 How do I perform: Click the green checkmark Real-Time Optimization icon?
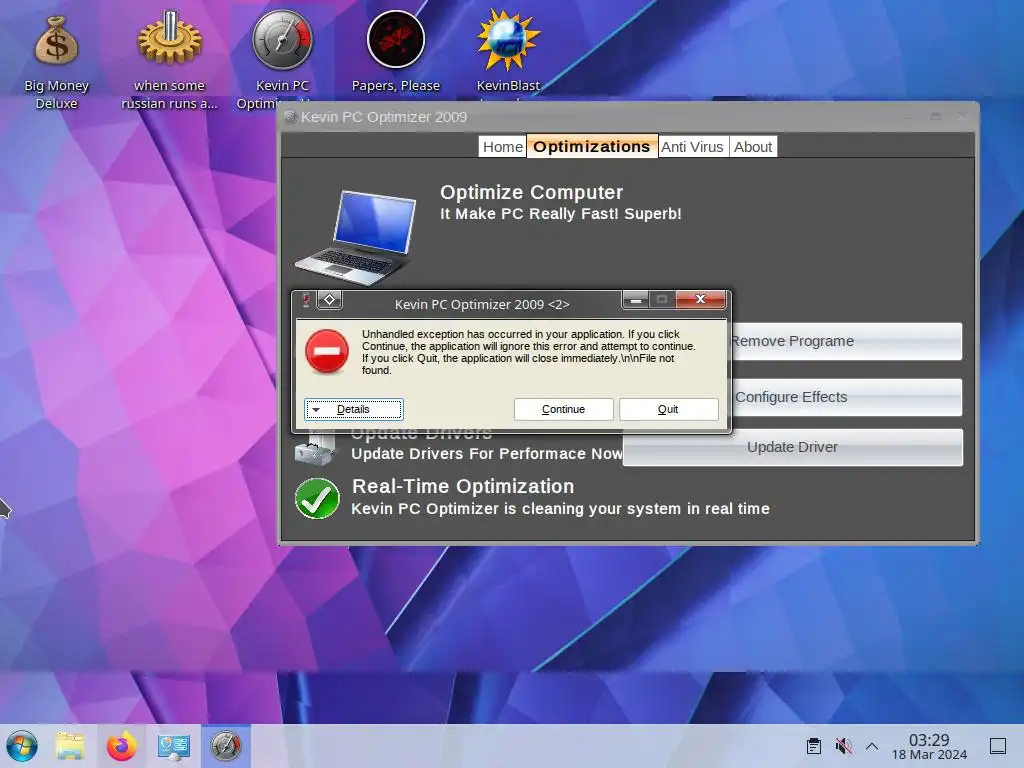(x=317, y=498)
